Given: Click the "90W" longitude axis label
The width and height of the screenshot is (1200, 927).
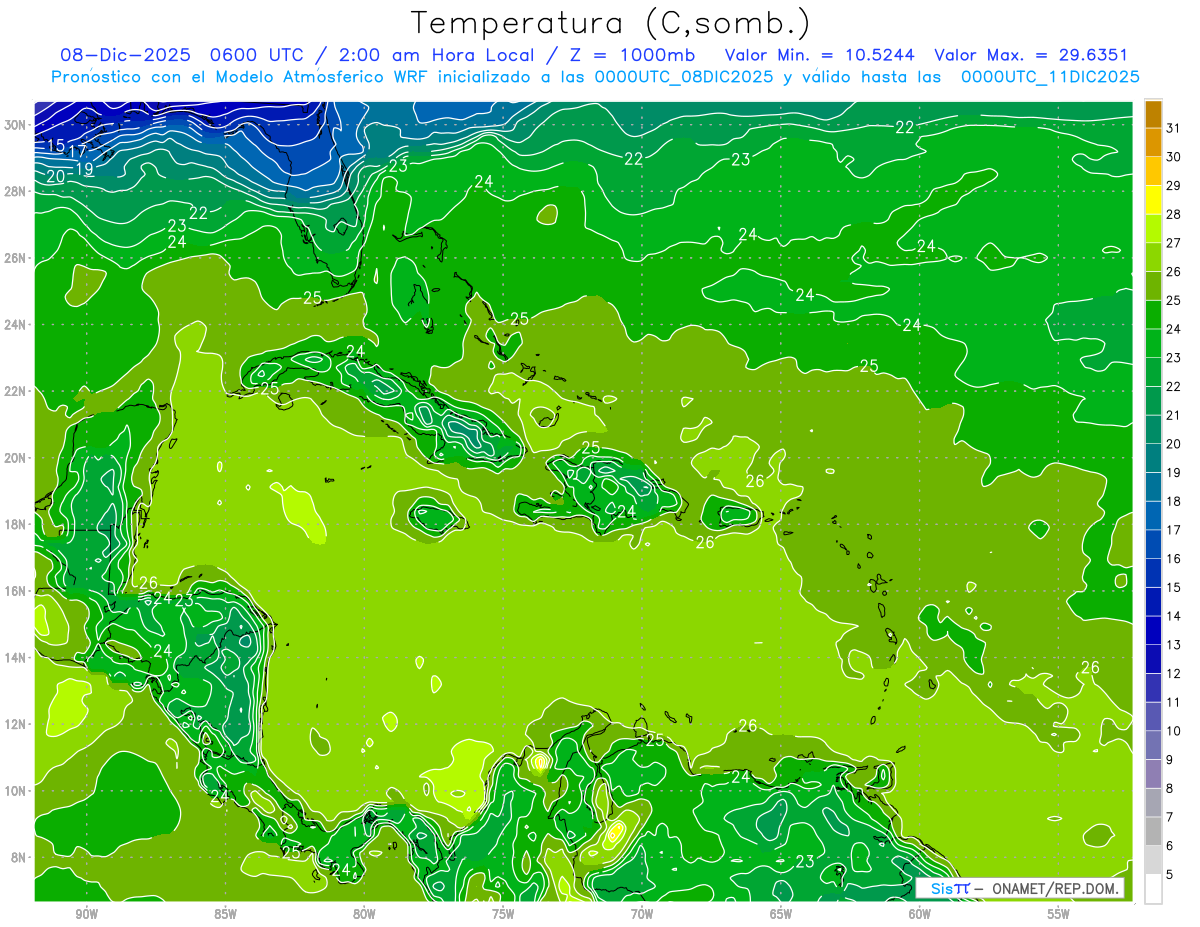Looking at the screenshot, I should (x=86, y=914).
